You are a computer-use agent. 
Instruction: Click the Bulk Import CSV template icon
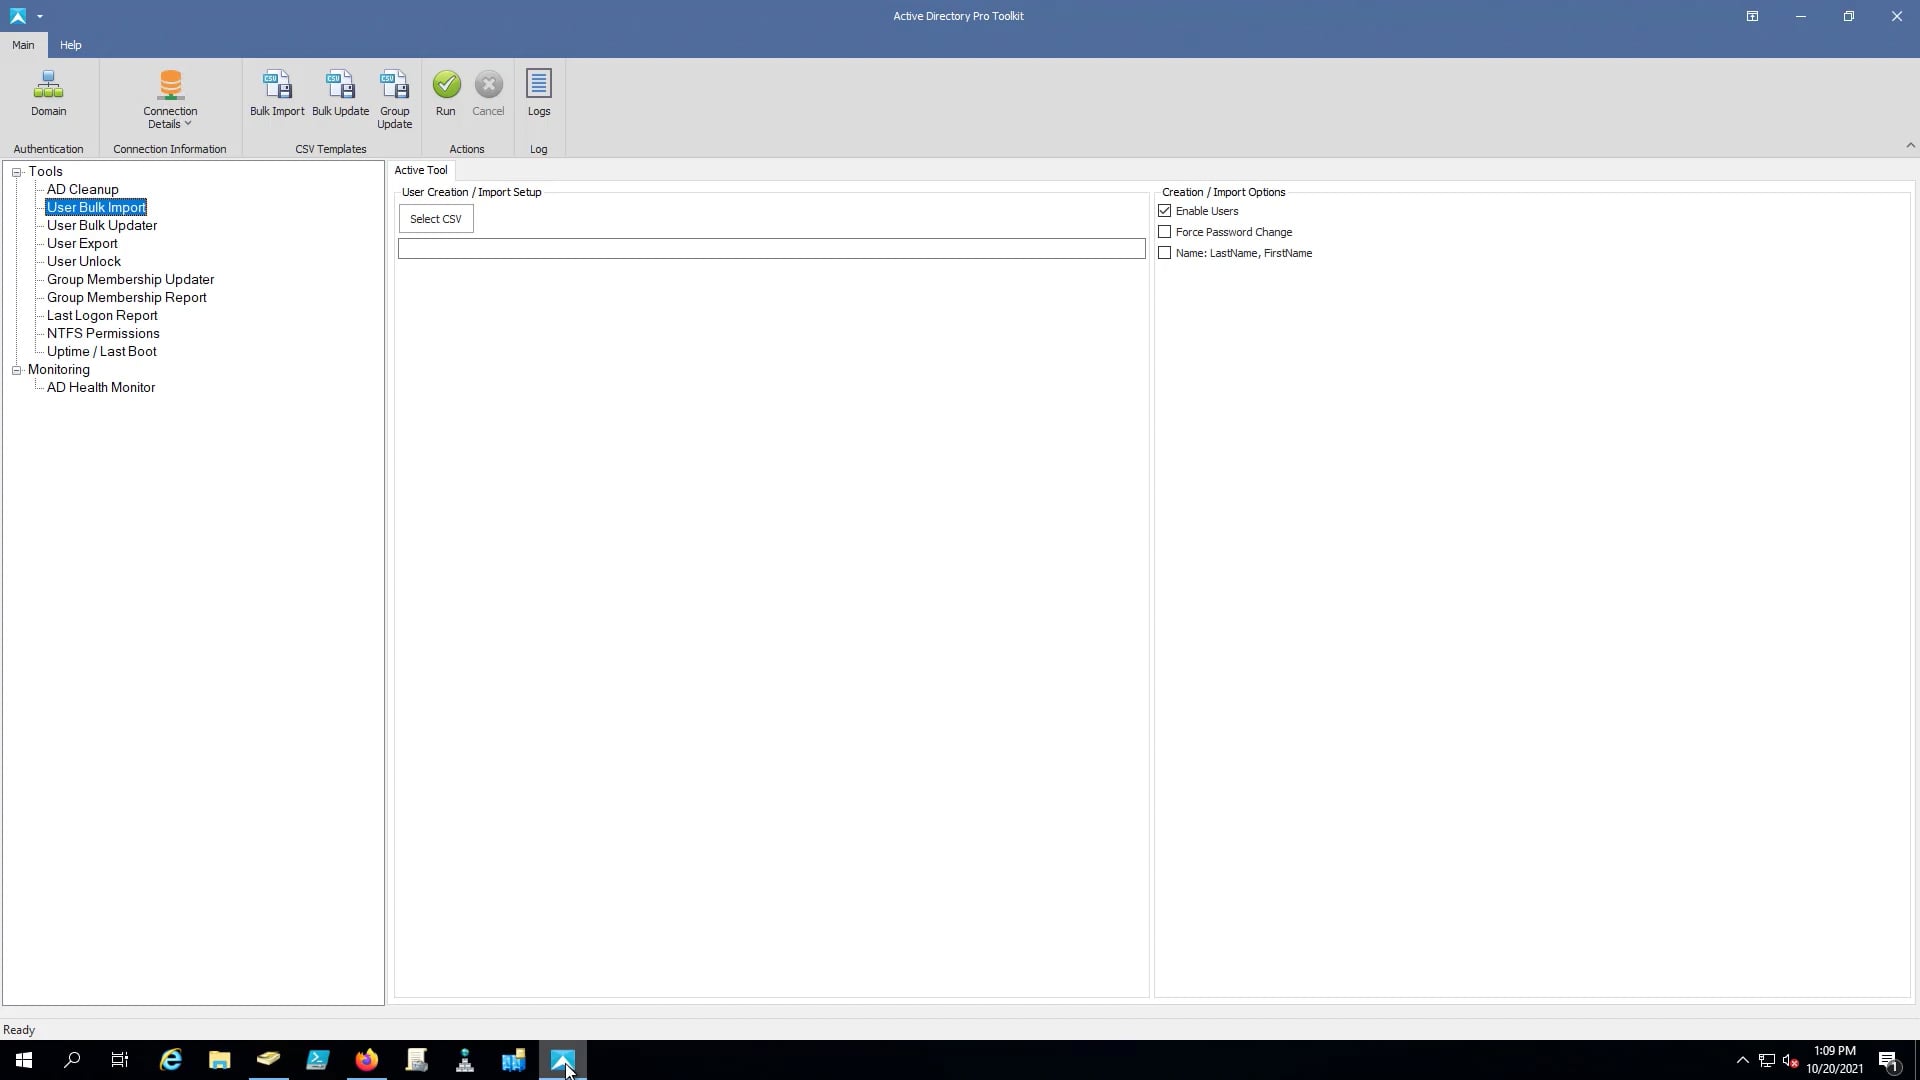pos(276,90)
